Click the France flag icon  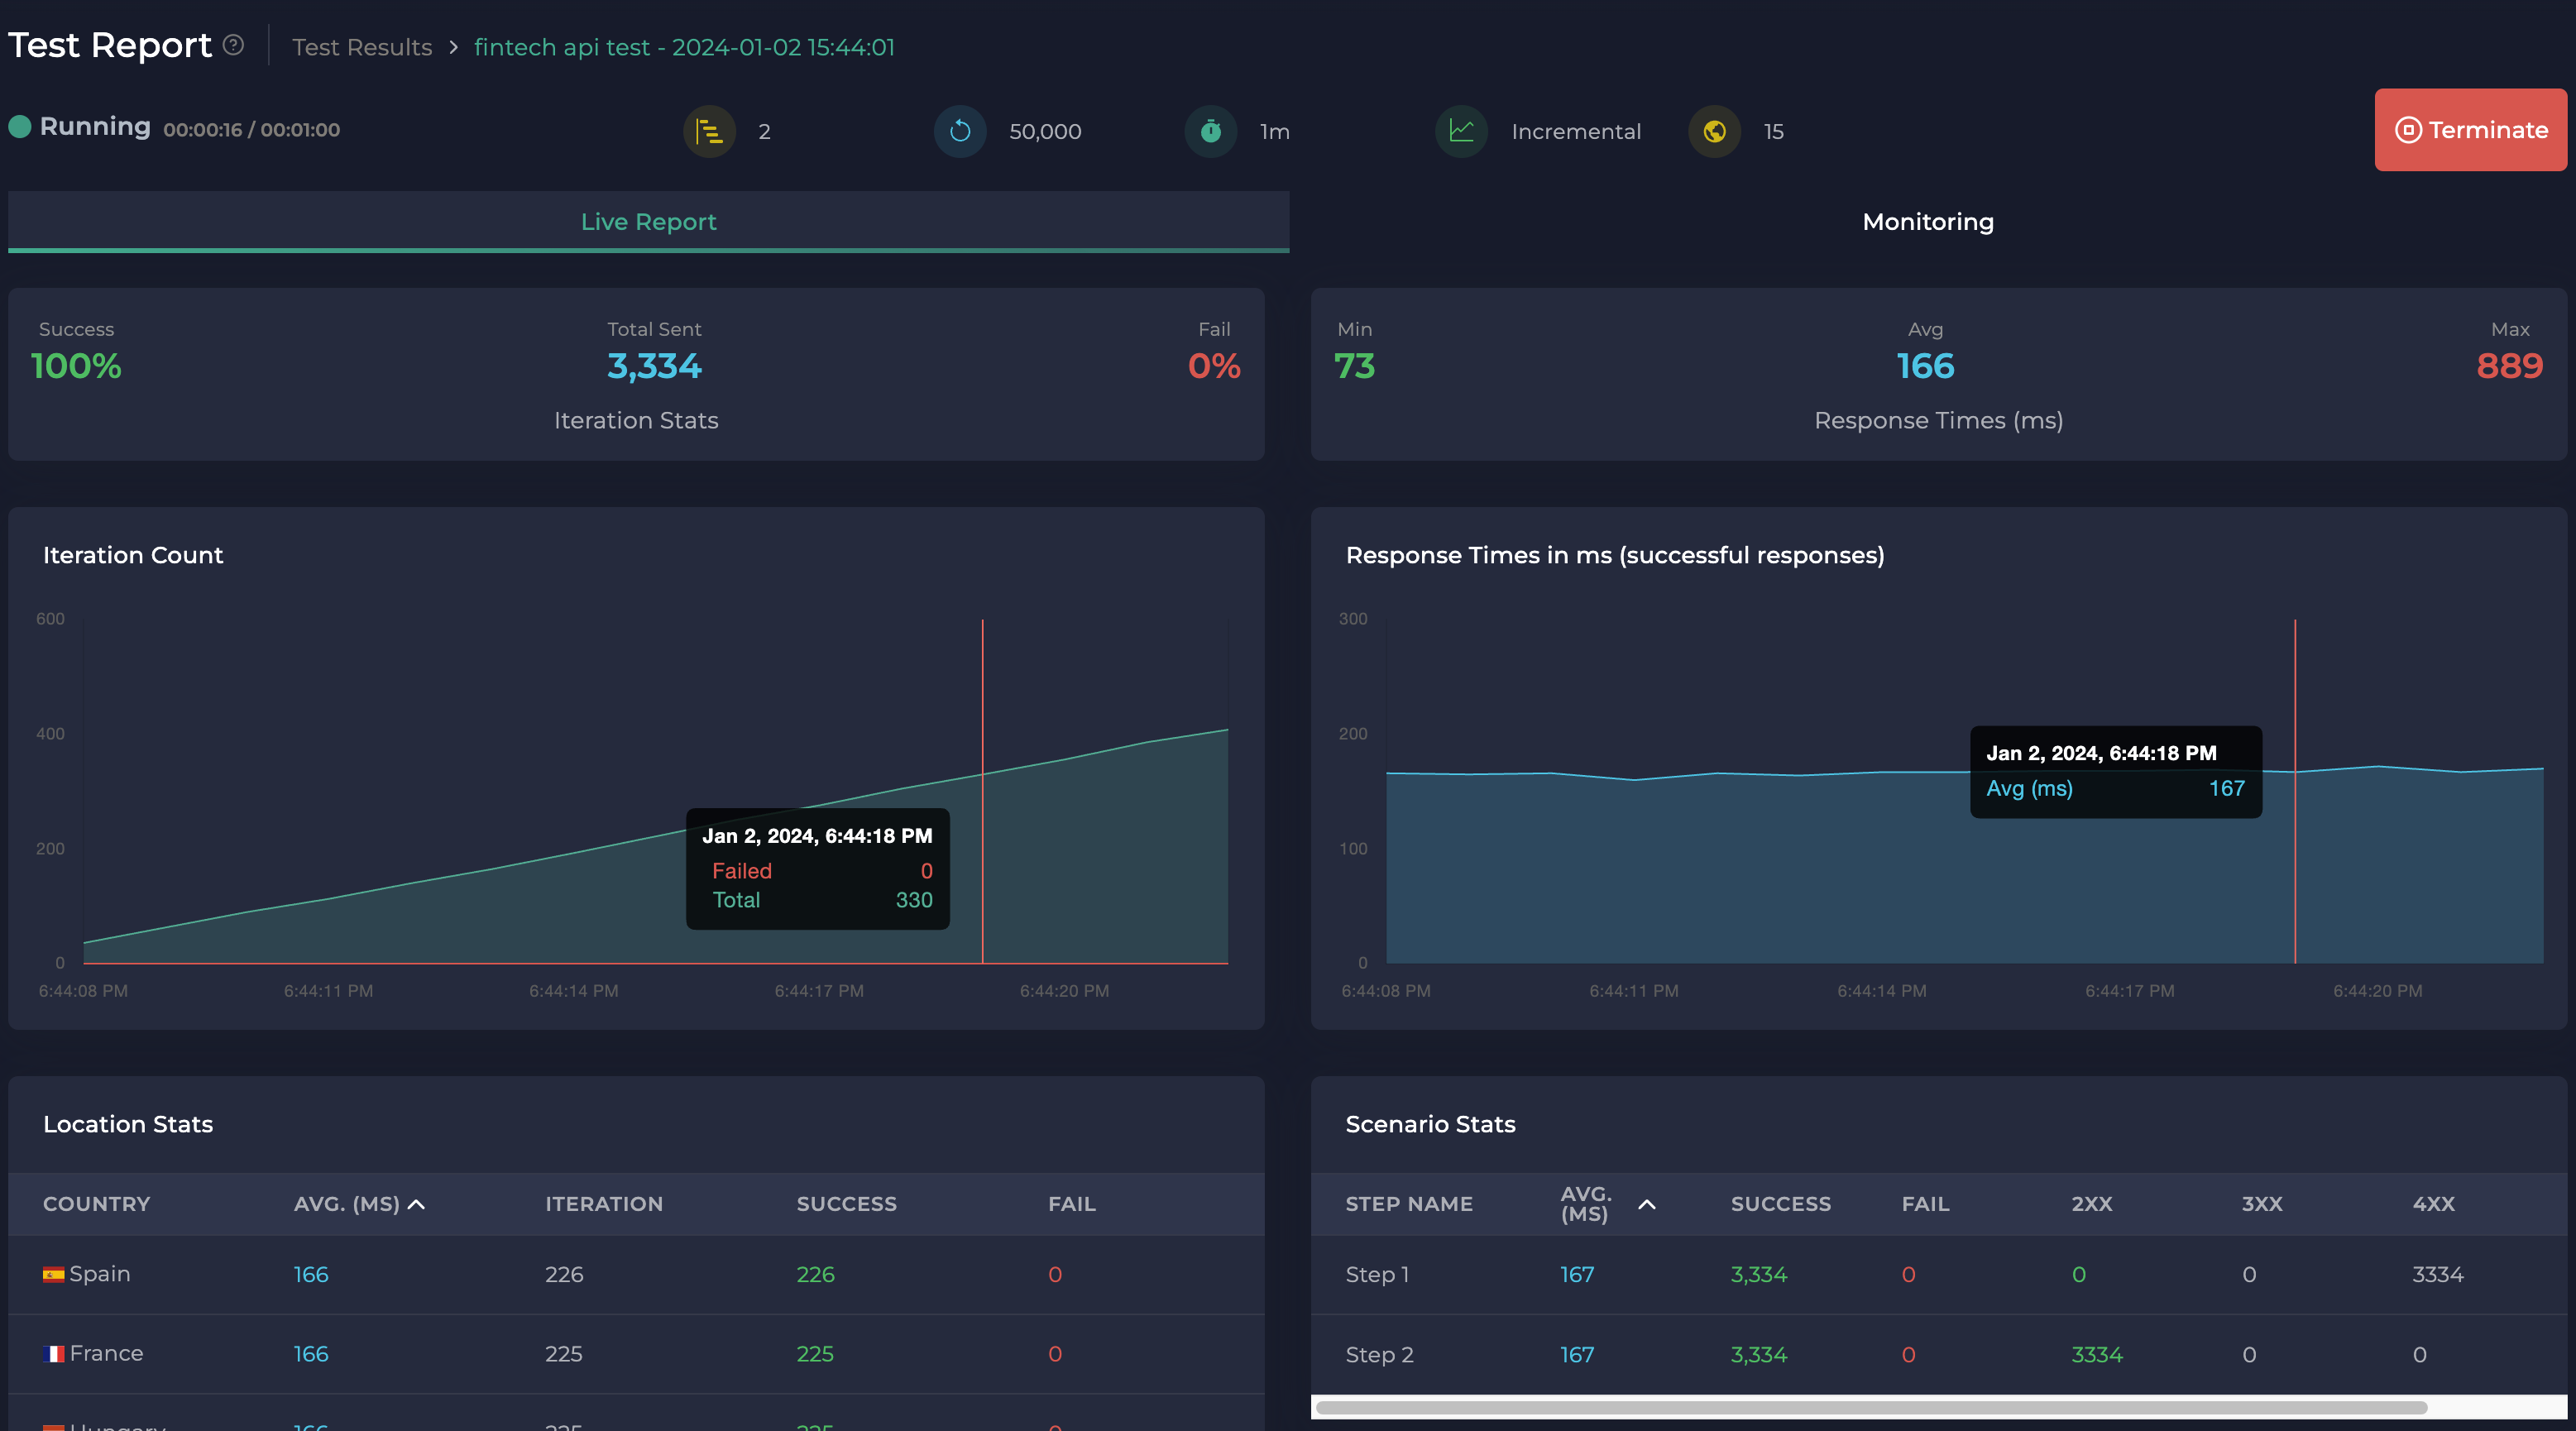(x=54, y=1354)
